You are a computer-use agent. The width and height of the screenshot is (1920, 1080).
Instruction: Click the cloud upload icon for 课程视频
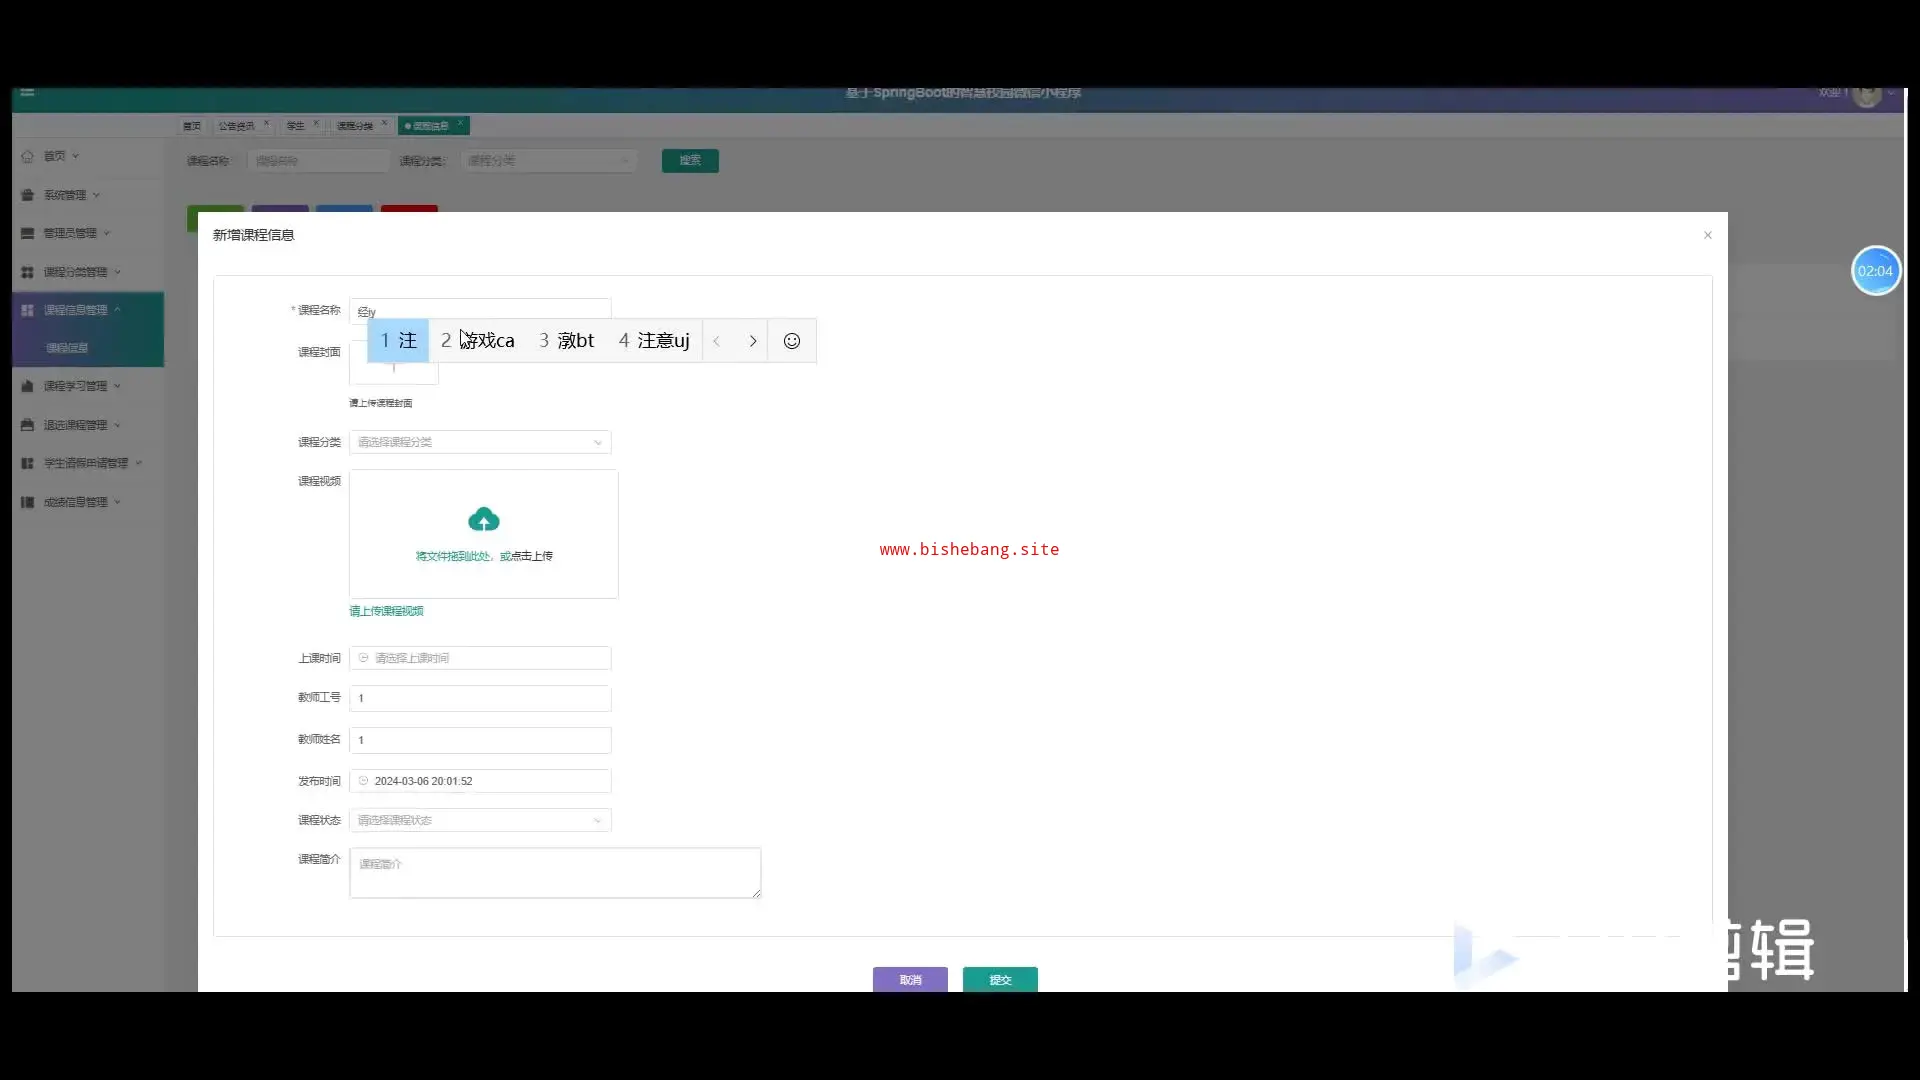[x=483, y=520]
